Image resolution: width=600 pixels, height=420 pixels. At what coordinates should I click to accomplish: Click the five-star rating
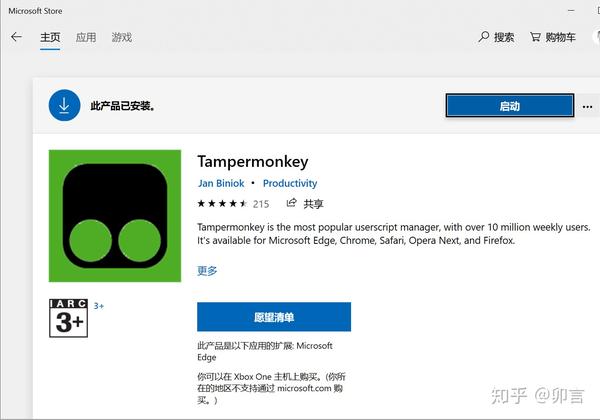click(x=222, y=203)
